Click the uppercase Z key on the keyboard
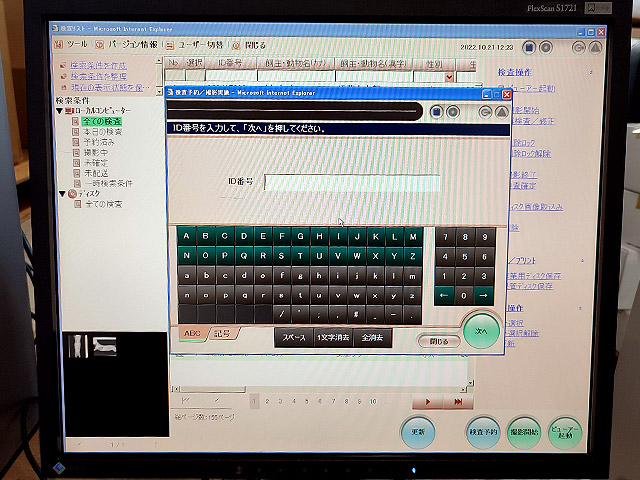This screenshot has width=640, height=480. point(413,256)
